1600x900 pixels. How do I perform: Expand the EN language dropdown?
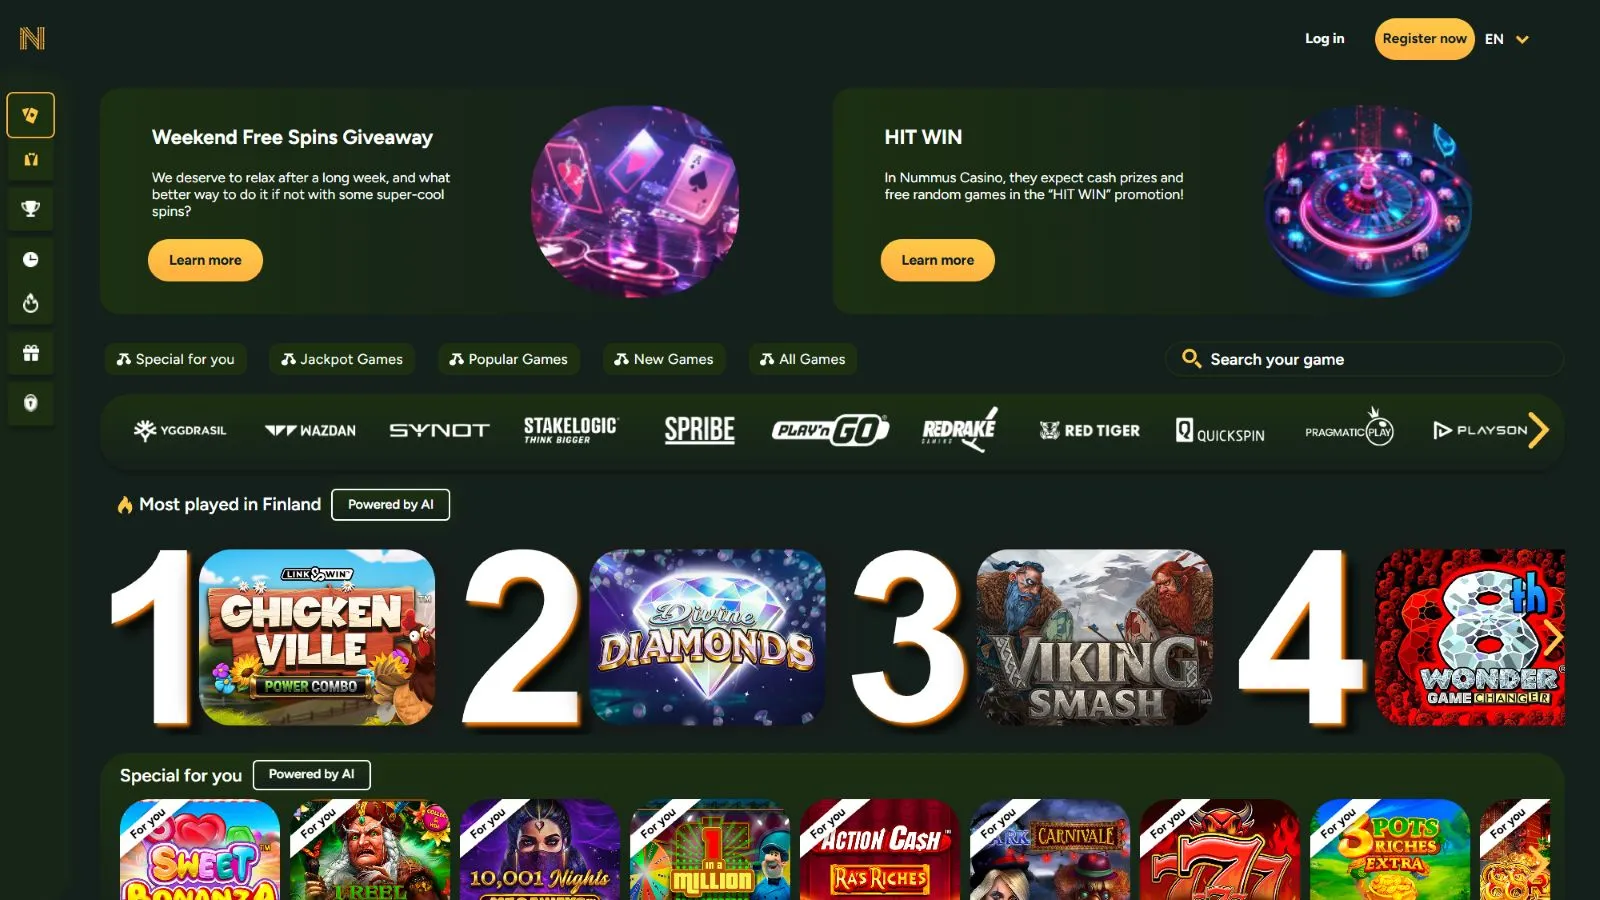click(1507, 39)
